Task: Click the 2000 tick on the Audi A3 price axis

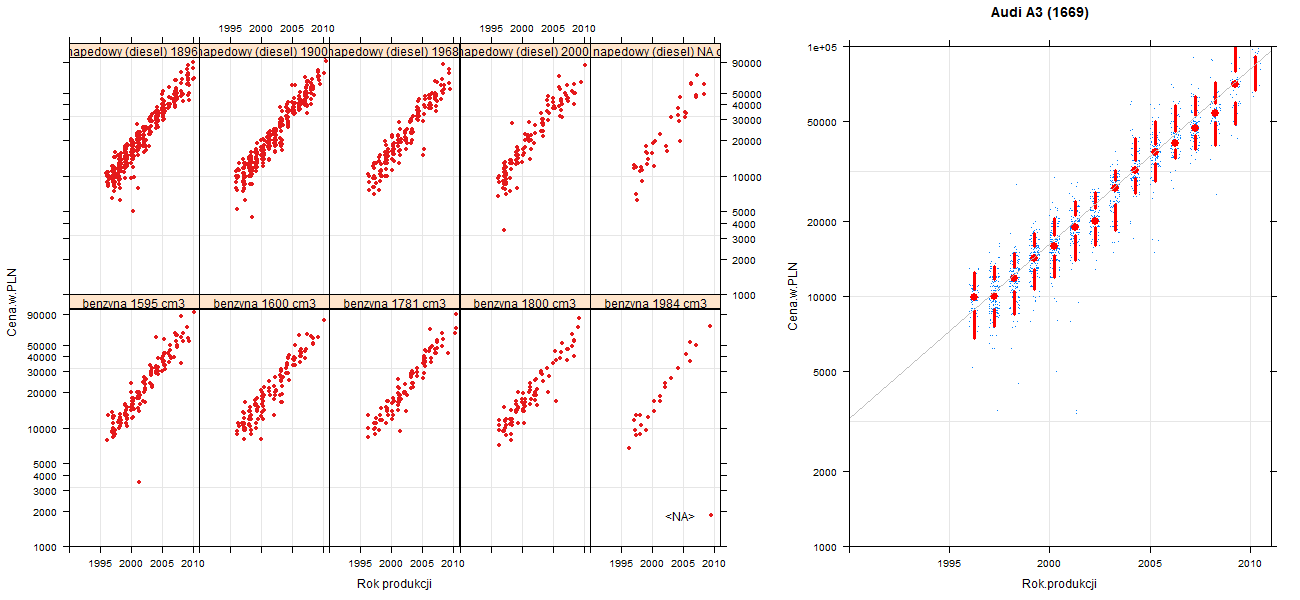Action: click(x=826, y=471)
